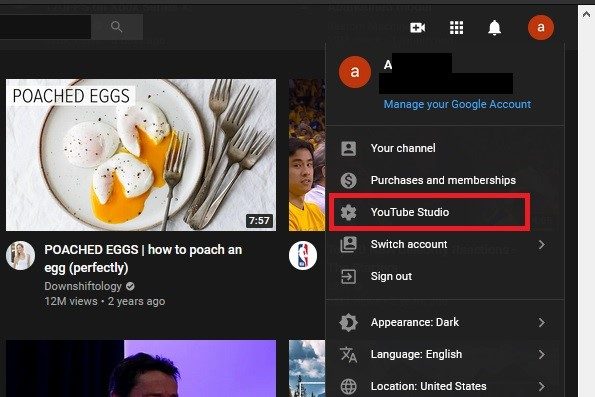The height and width of the screenshot is (397, 595).
Task: Open the purple background video thumbnail
Action: click(141, 369)
